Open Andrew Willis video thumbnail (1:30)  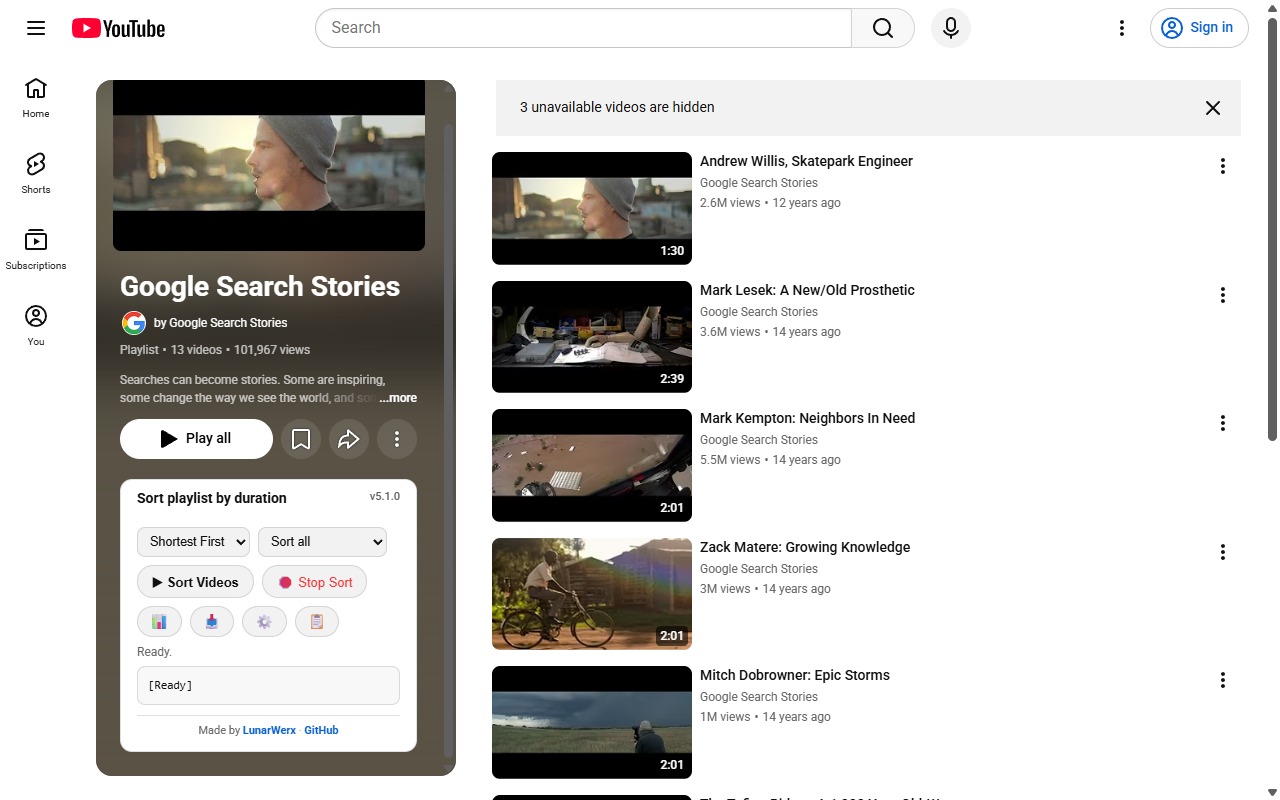pyautogui.click(x=592, y=208)
